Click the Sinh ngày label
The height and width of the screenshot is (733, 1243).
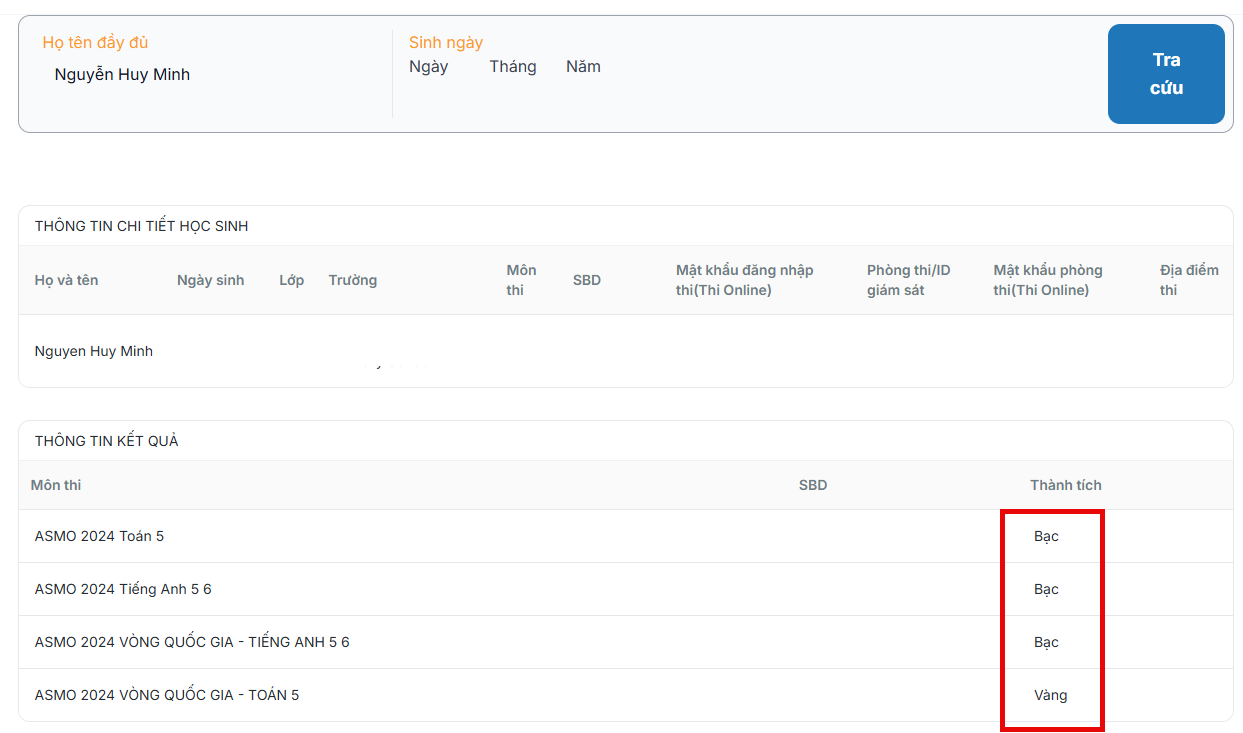tap(446, 43)
